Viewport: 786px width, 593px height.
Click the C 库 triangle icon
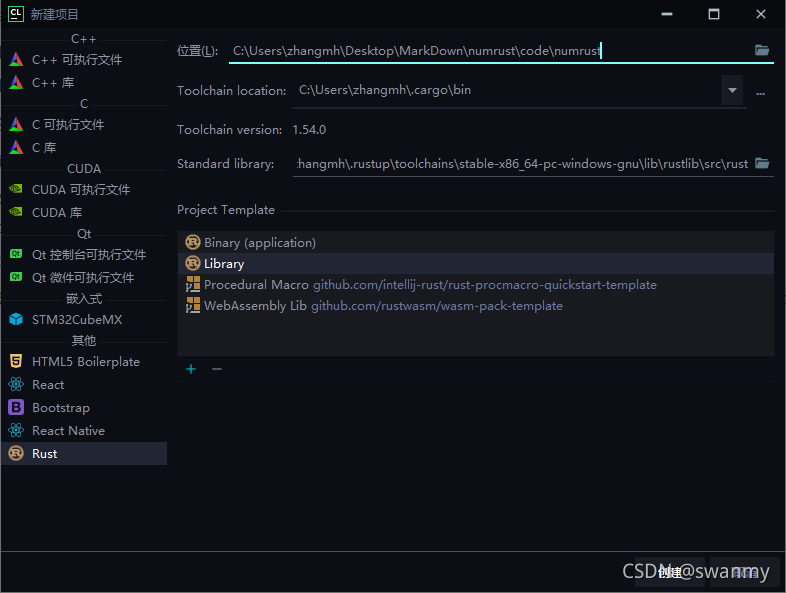(16, 147)
